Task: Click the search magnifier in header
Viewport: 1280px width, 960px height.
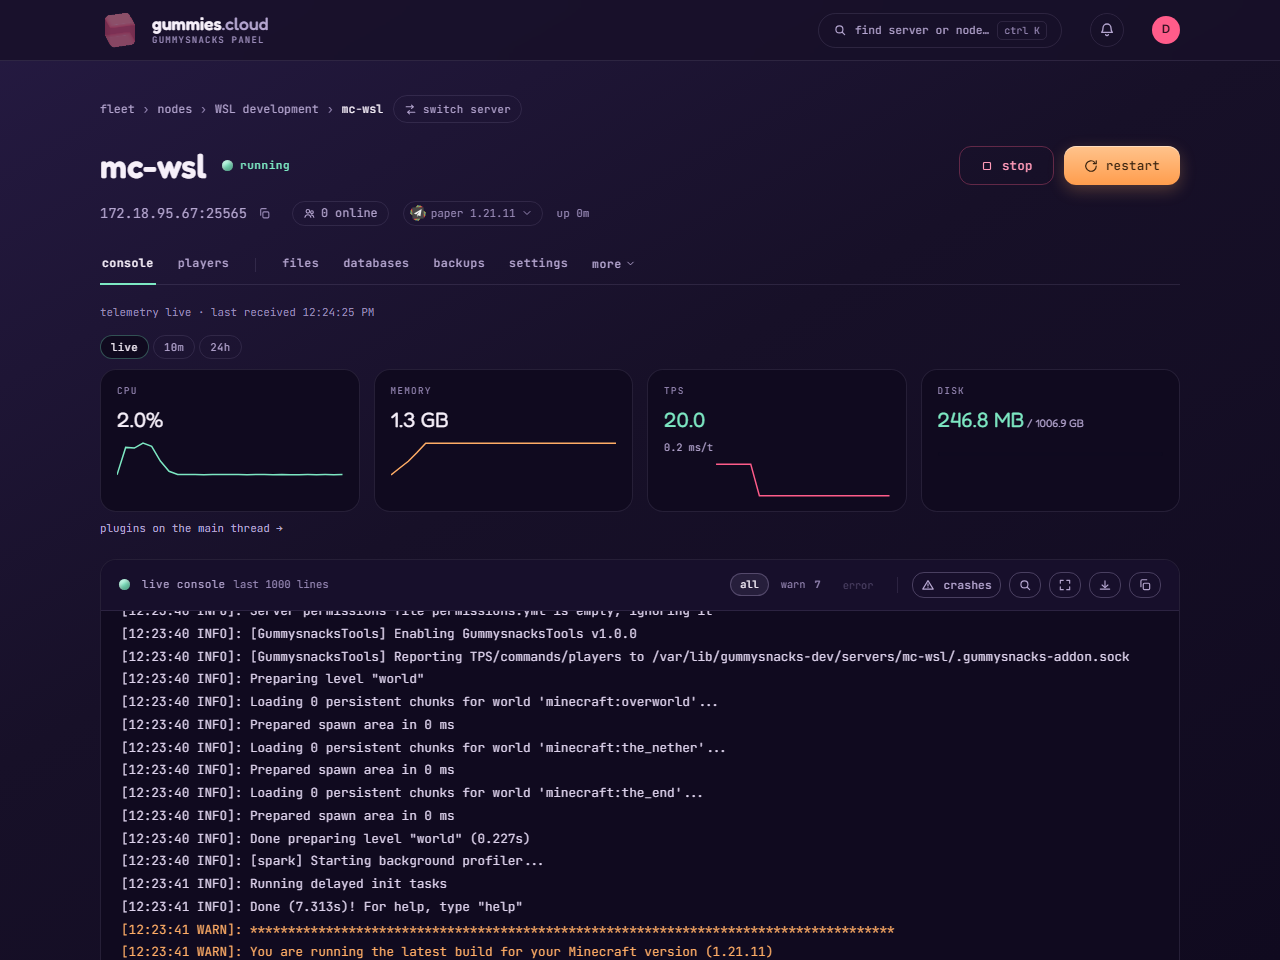Action: point(840,30)
